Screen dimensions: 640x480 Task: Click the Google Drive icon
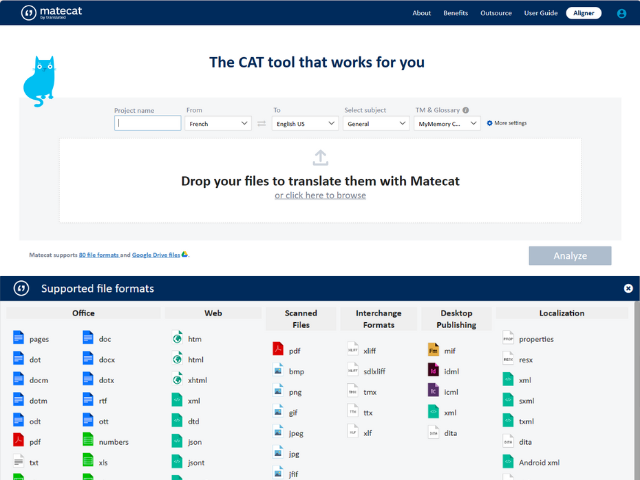pos(185,255)
